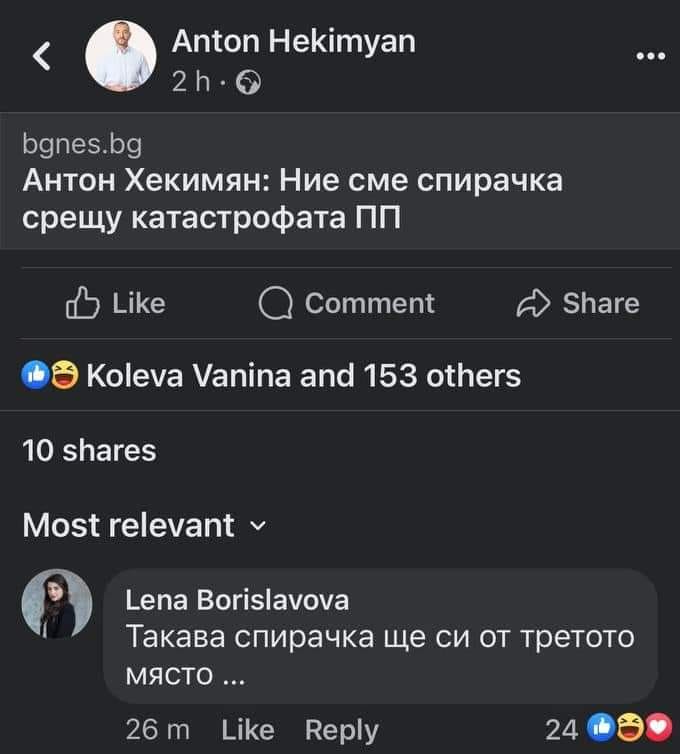
Task: Open the bgnes.bg article link preview
Action: 340,181
